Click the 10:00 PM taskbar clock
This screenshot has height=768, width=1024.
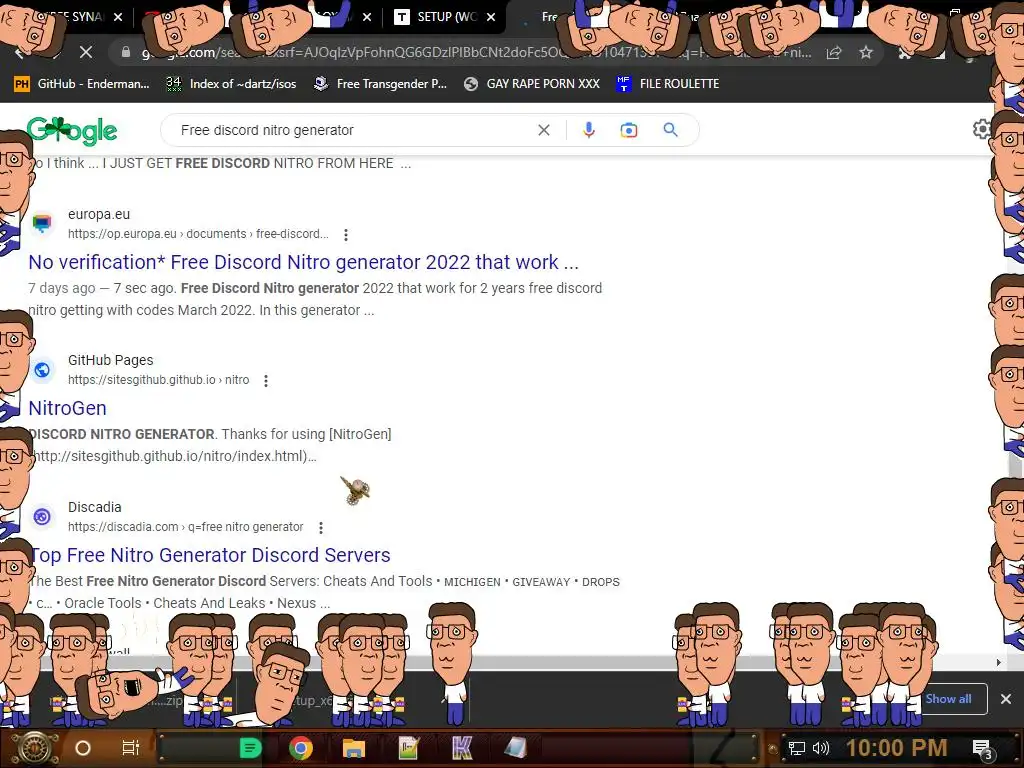[896, 748]
